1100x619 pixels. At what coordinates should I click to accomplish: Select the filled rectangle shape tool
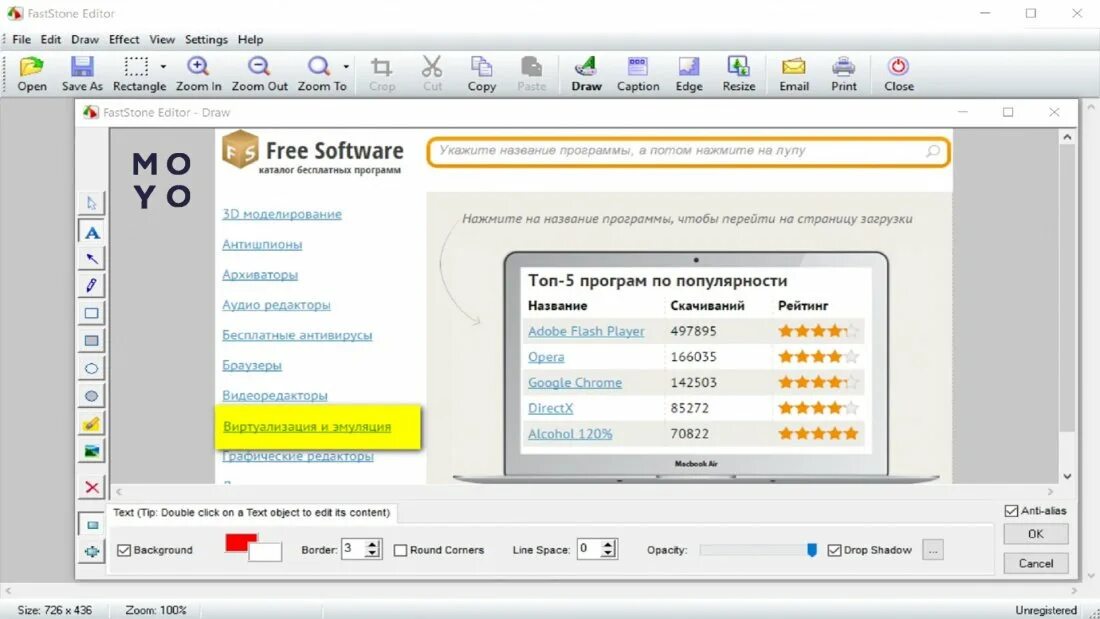pos(91,340)
